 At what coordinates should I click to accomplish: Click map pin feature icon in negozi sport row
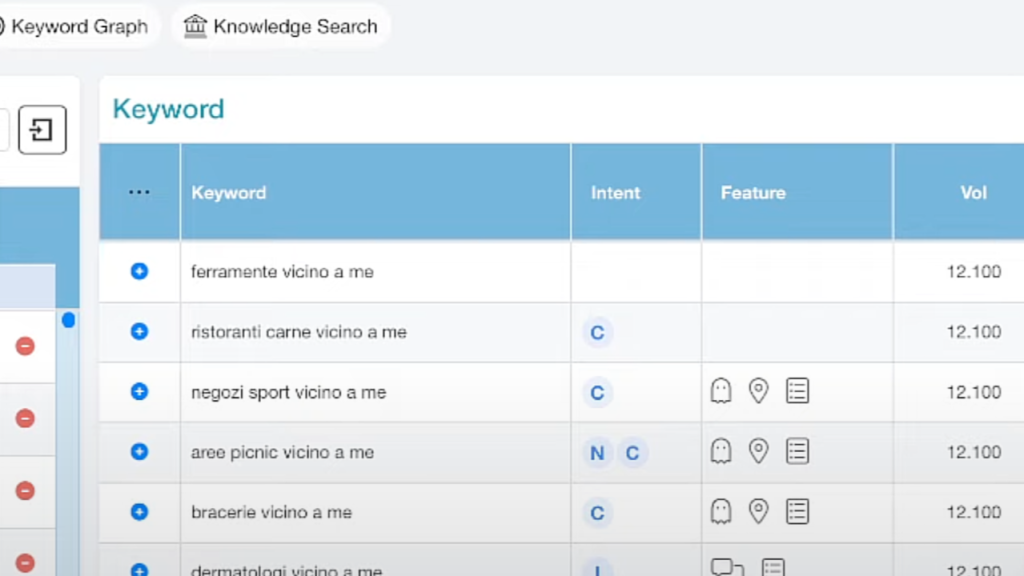[758, 391]
